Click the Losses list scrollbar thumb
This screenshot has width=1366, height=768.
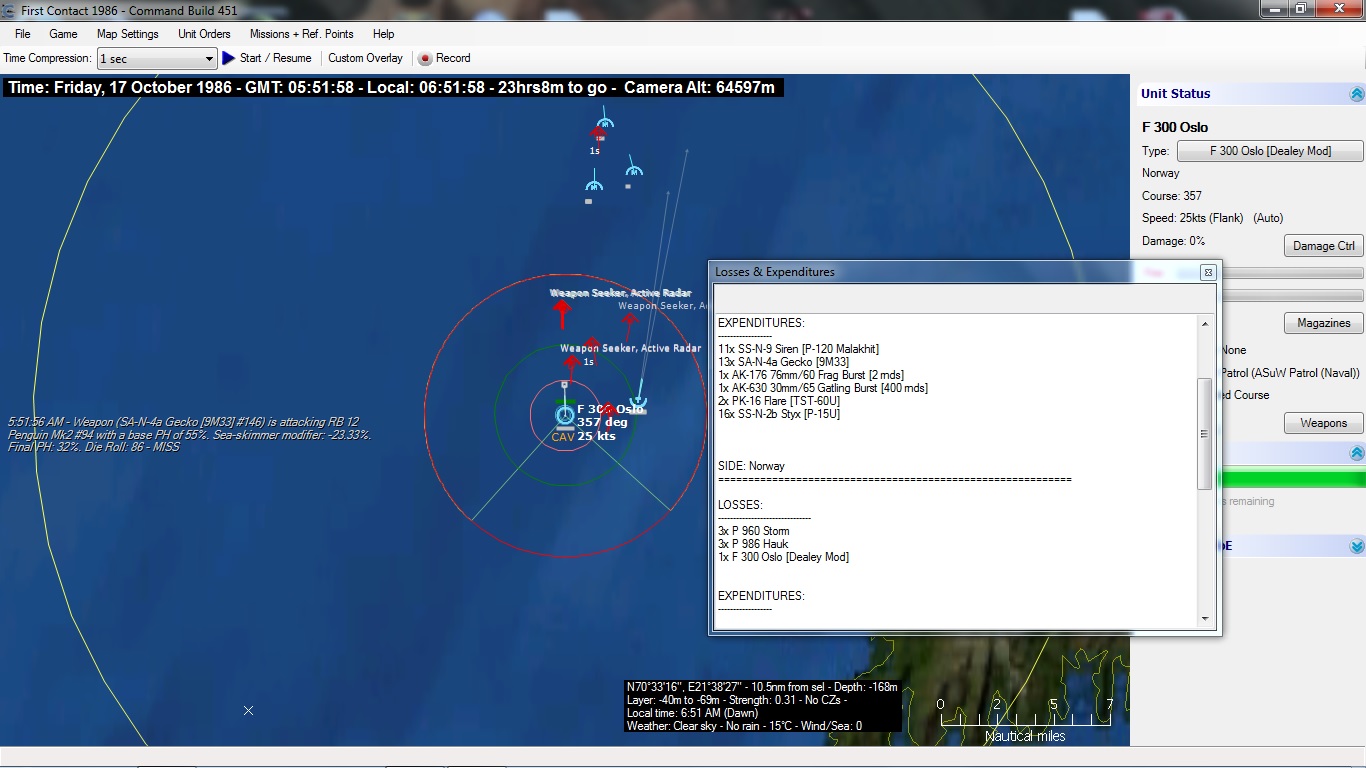click(x=1205, y=433)
